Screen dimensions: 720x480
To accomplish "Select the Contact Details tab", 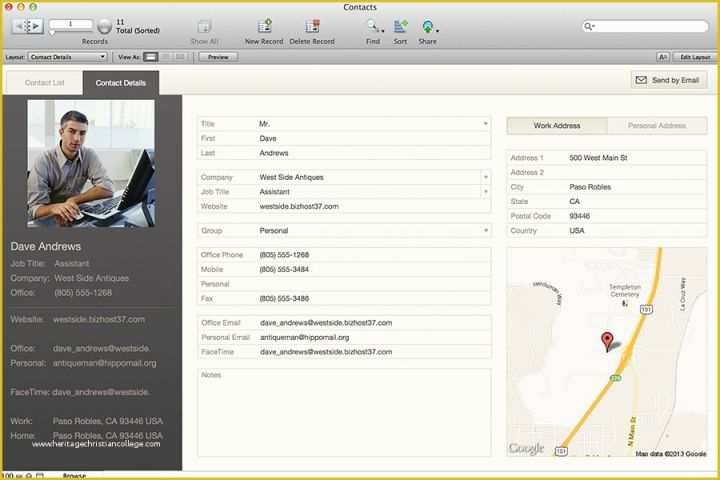I will [x=120, y=82].
